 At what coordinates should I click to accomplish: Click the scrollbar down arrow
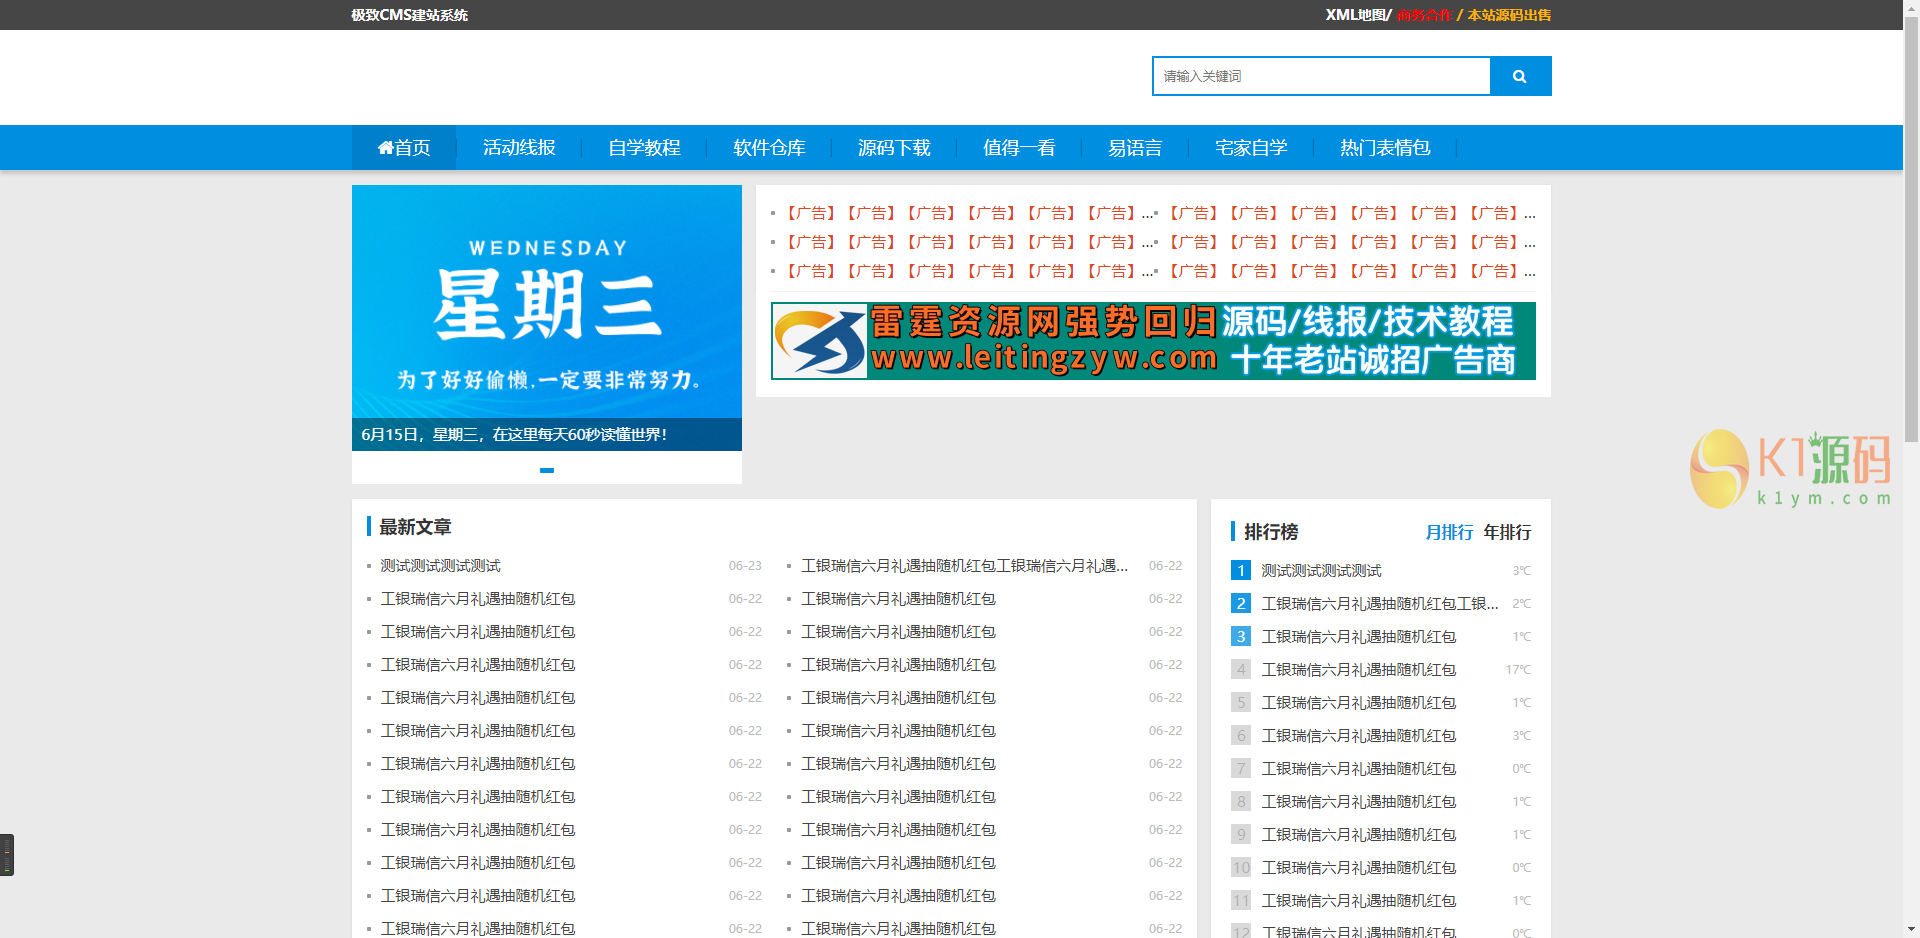(1911, 929)
